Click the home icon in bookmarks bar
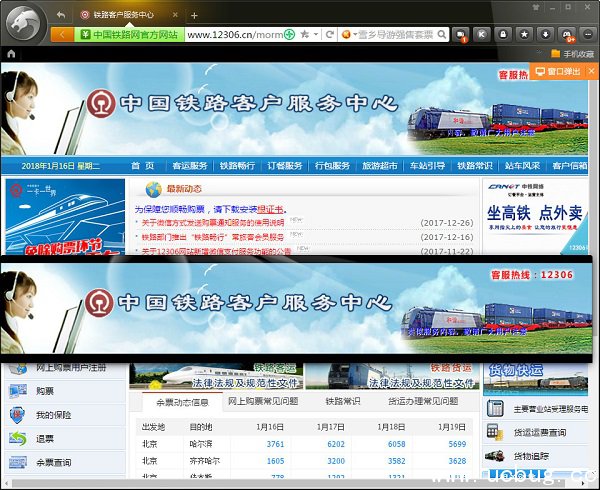Image resolution: width=600 pixels, height=490 pixels. (11, 52)
